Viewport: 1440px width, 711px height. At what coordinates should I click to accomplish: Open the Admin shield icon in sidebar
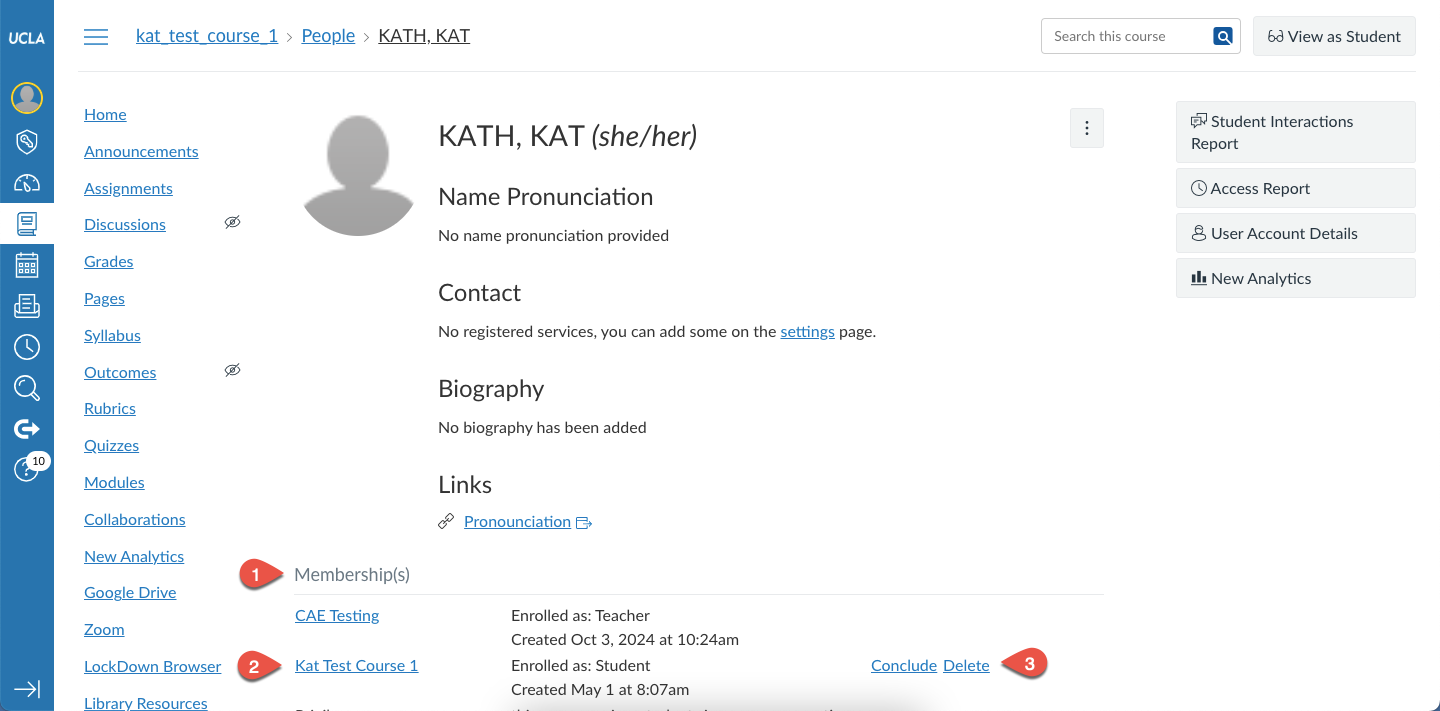(x=27, y=141)
